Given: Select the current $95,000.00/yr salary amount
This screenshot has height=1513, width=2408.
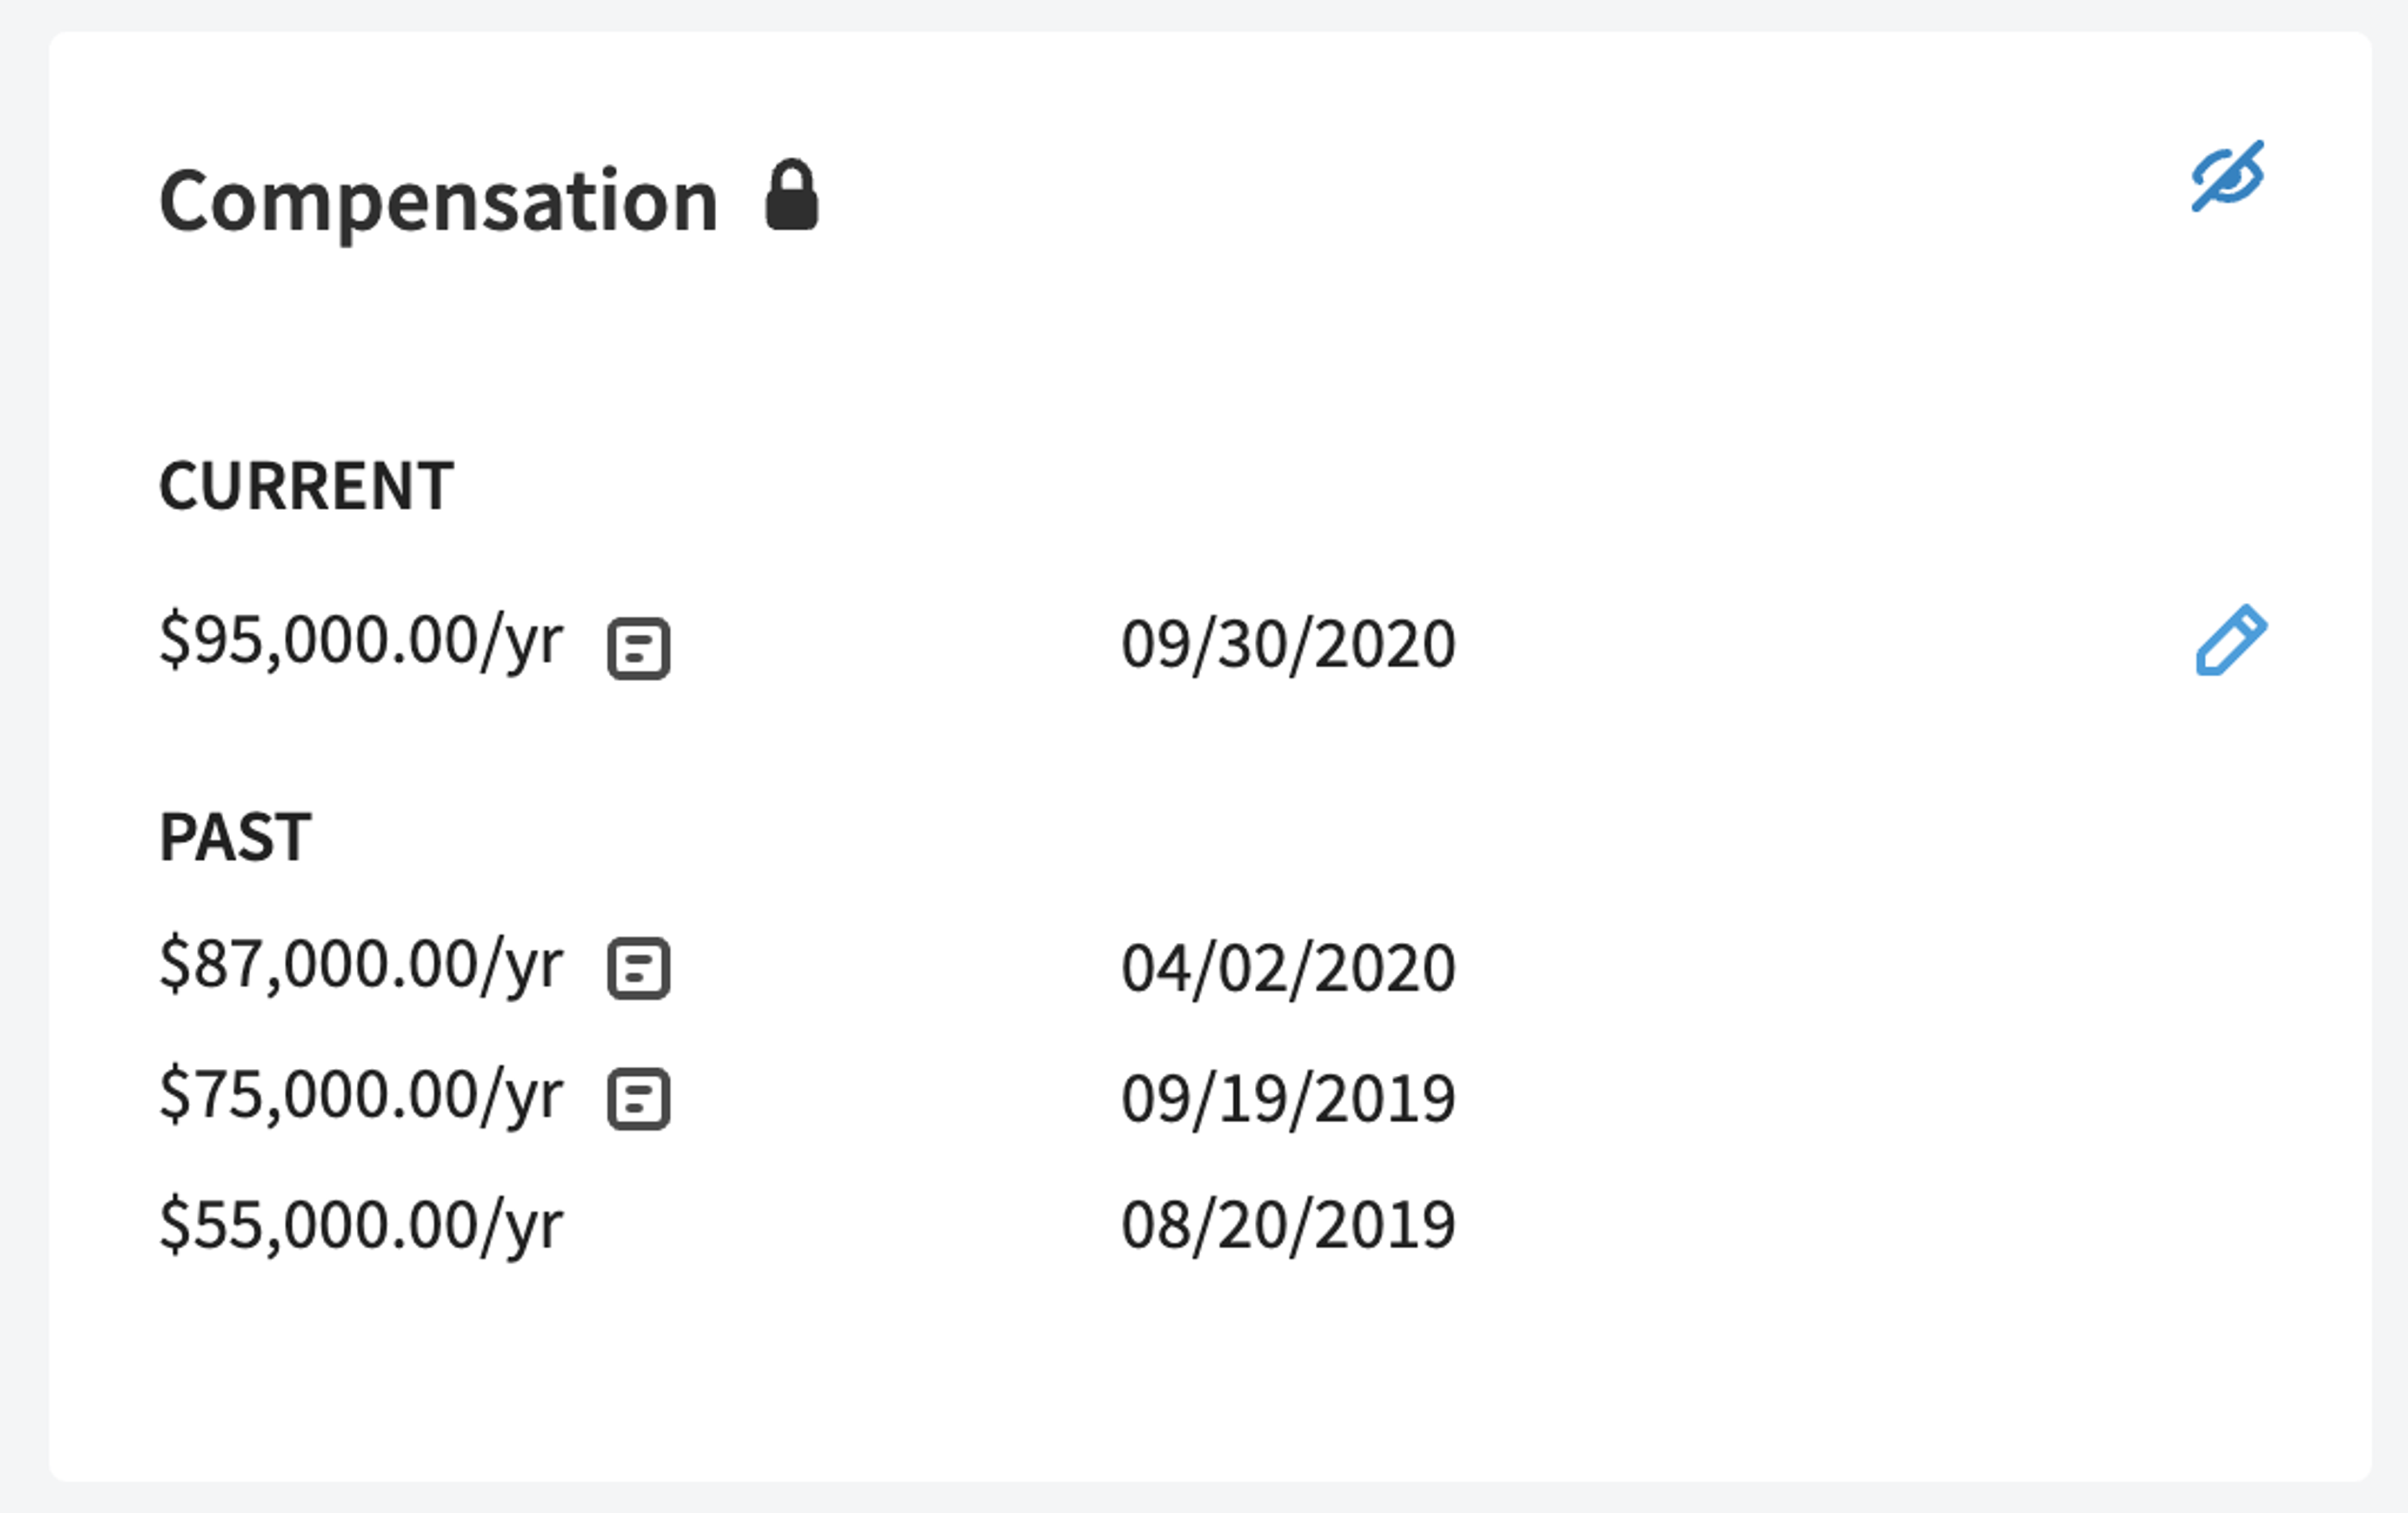Looking at the screenshot, I should tap(361, 642).
